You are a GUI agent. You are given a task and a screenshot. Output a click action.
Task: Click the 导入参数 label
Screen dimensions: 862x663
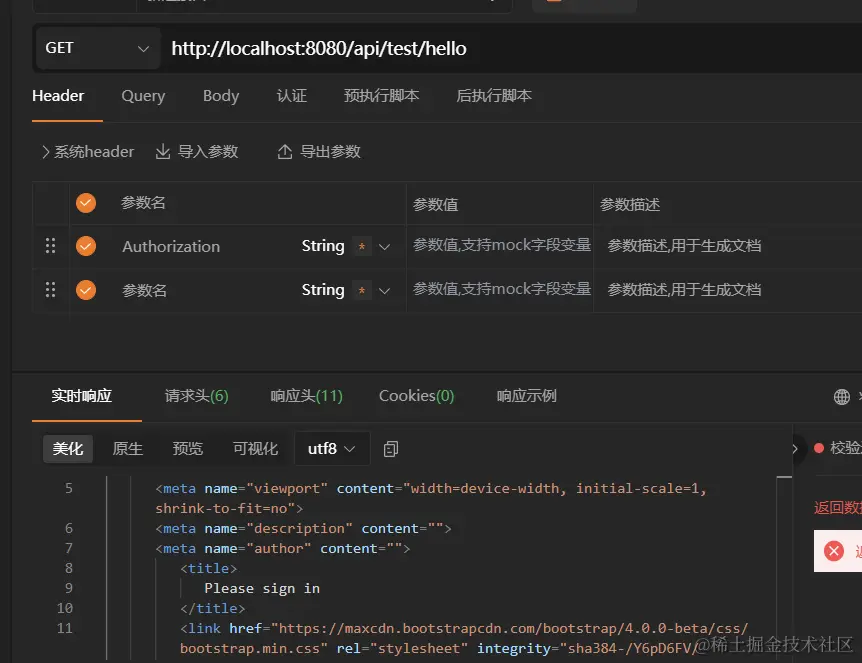pyautogui.click(x=208, y=152)
